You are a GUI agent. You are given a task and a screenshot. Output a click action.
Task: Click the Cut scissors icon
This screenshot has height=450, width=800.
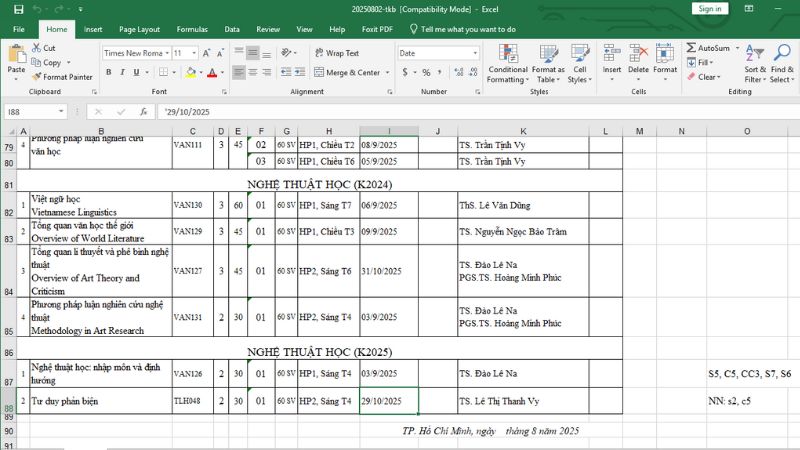pyautogui.click(x=37, y=48)
